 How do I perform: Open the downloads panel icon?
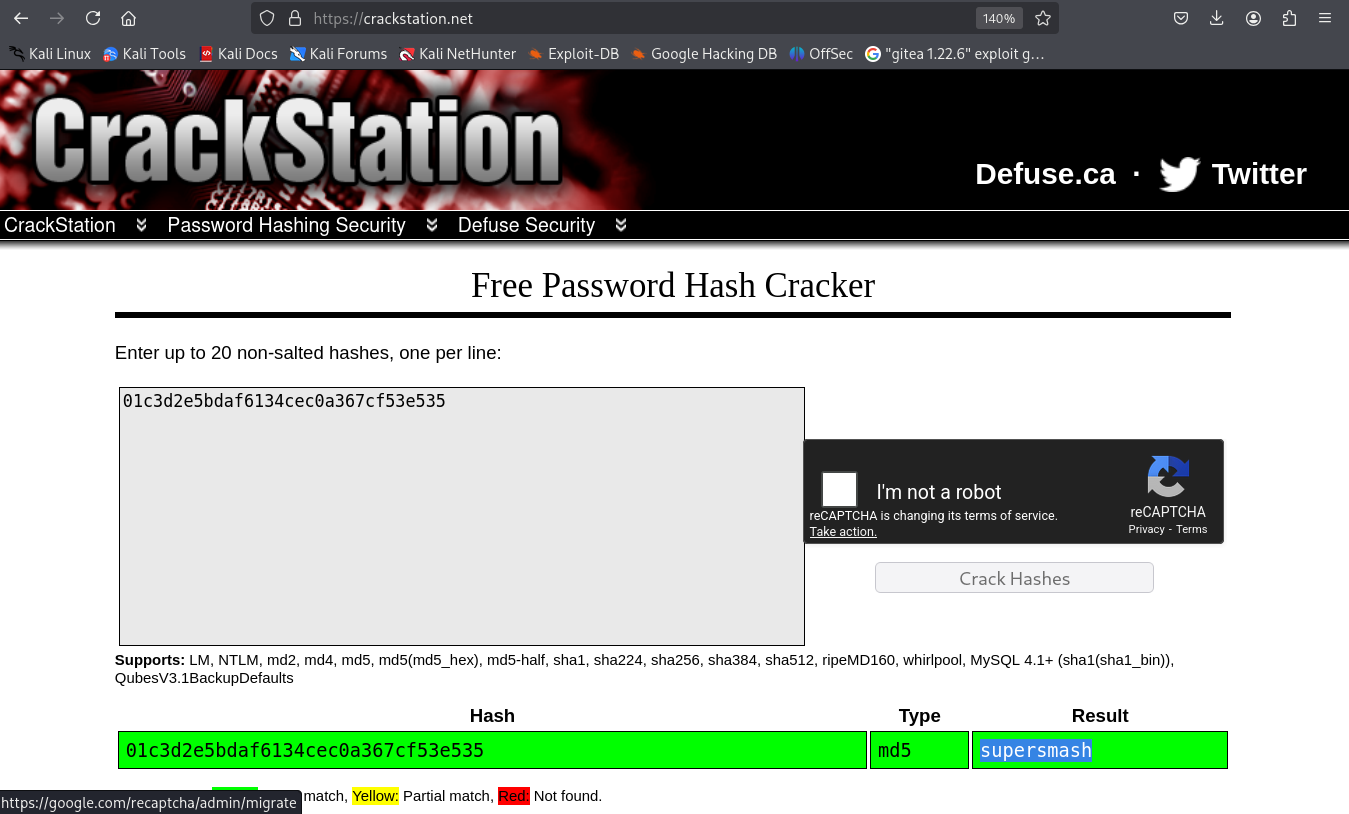pos(1217,18)
